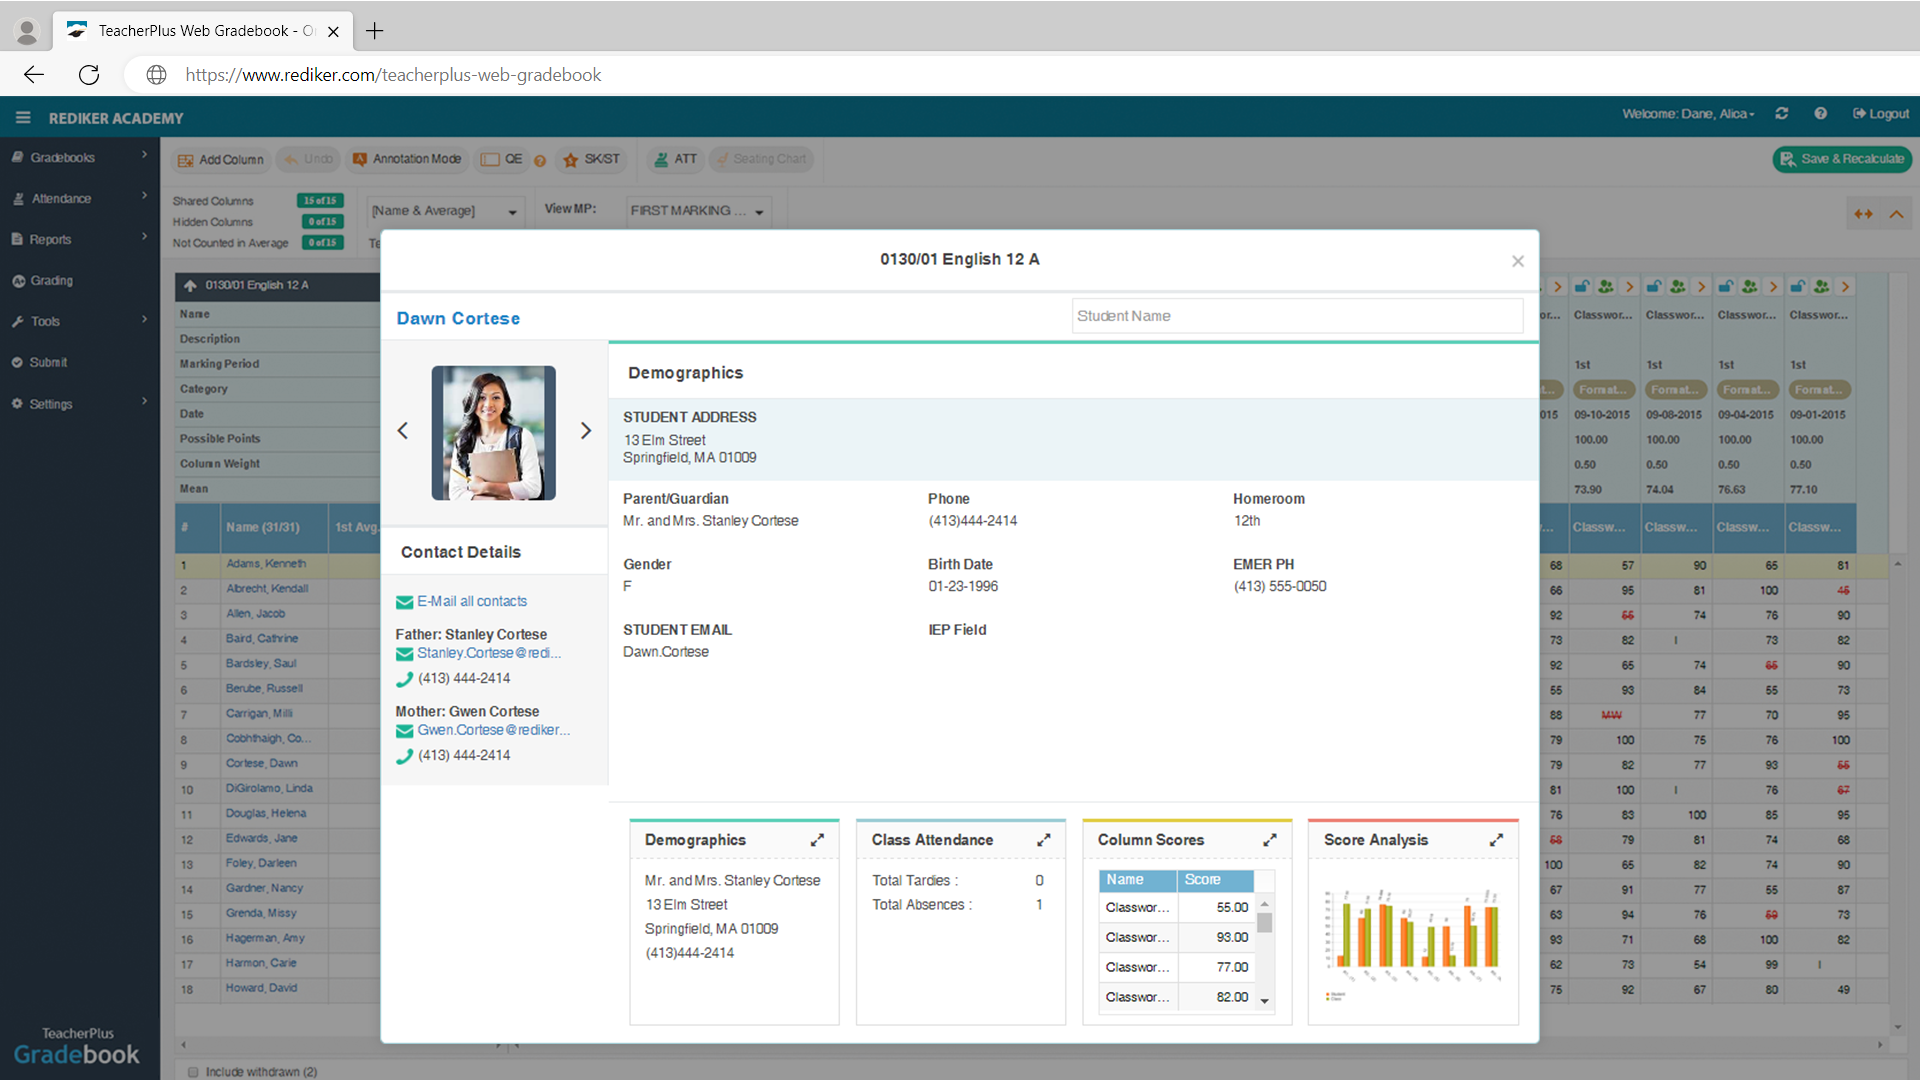Screen dimensions: 1920x1080
Task: Go to the previous student with left arrow
Action: (403, 431)
